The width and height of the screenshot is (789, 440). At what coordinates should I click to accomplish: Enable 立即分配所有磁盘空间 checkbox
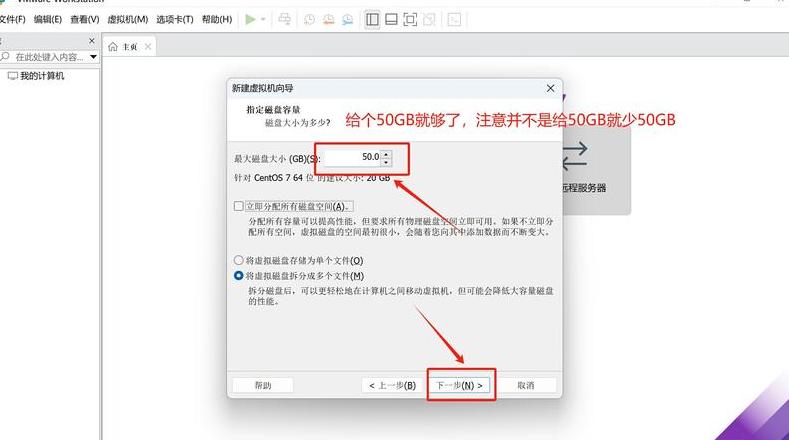(x=239, y=206)
